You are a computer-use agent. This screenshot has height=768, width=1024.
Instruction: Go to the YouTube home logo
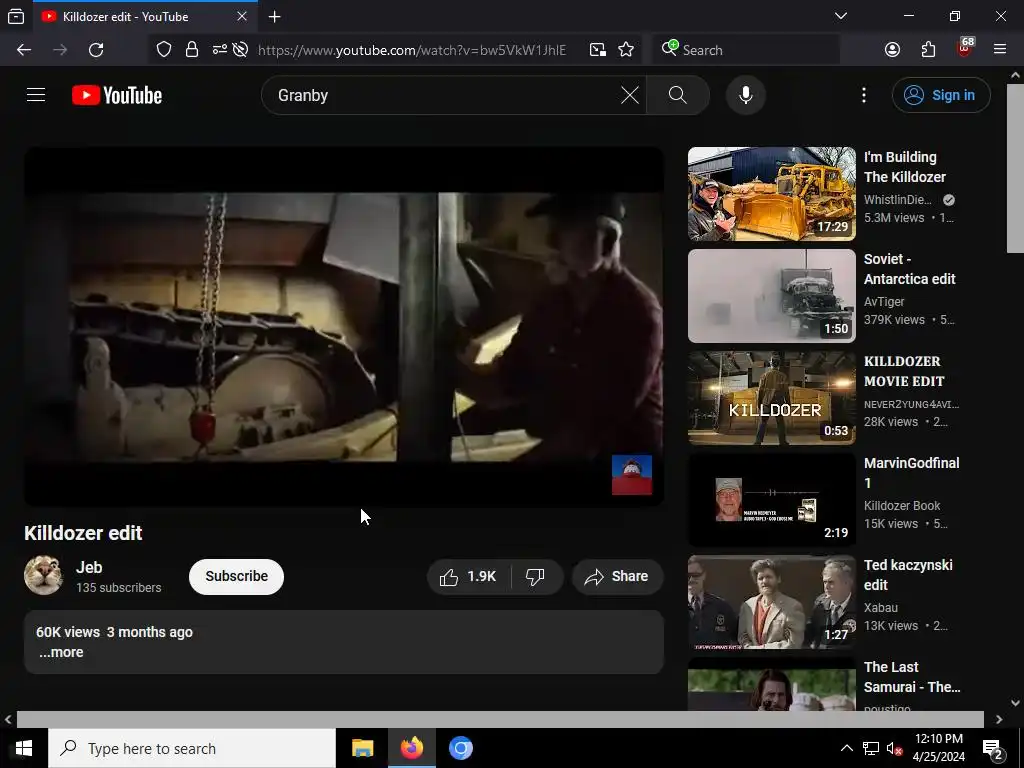point(117,95)
